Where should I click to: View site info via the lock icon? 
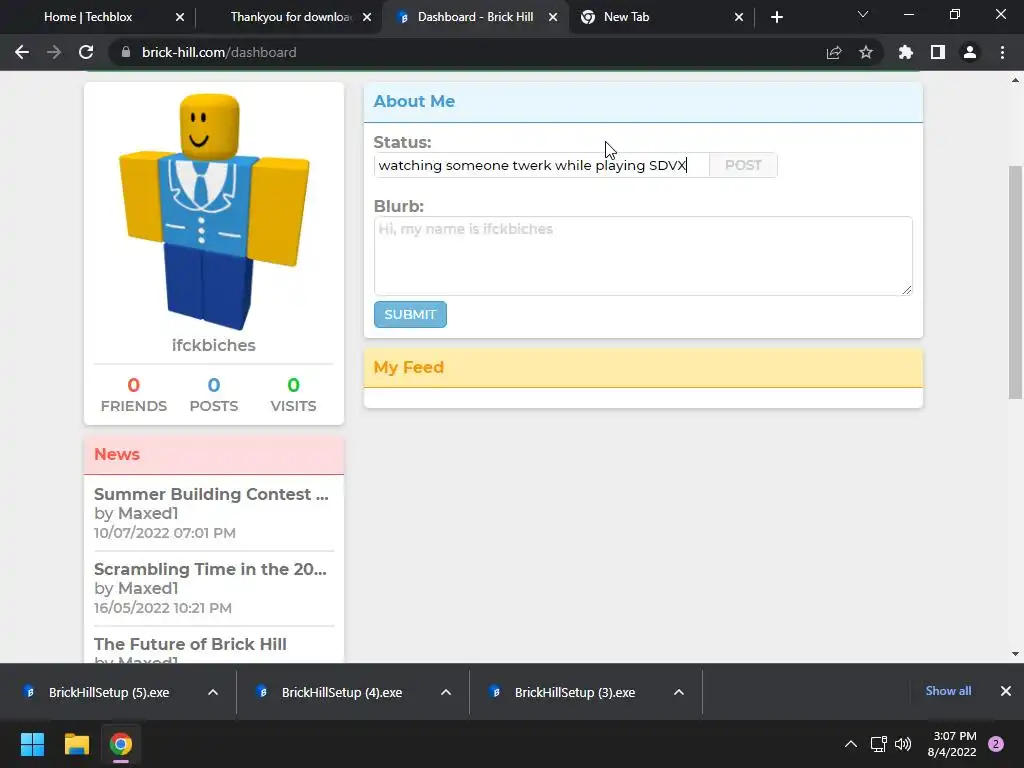coord(126,52)
